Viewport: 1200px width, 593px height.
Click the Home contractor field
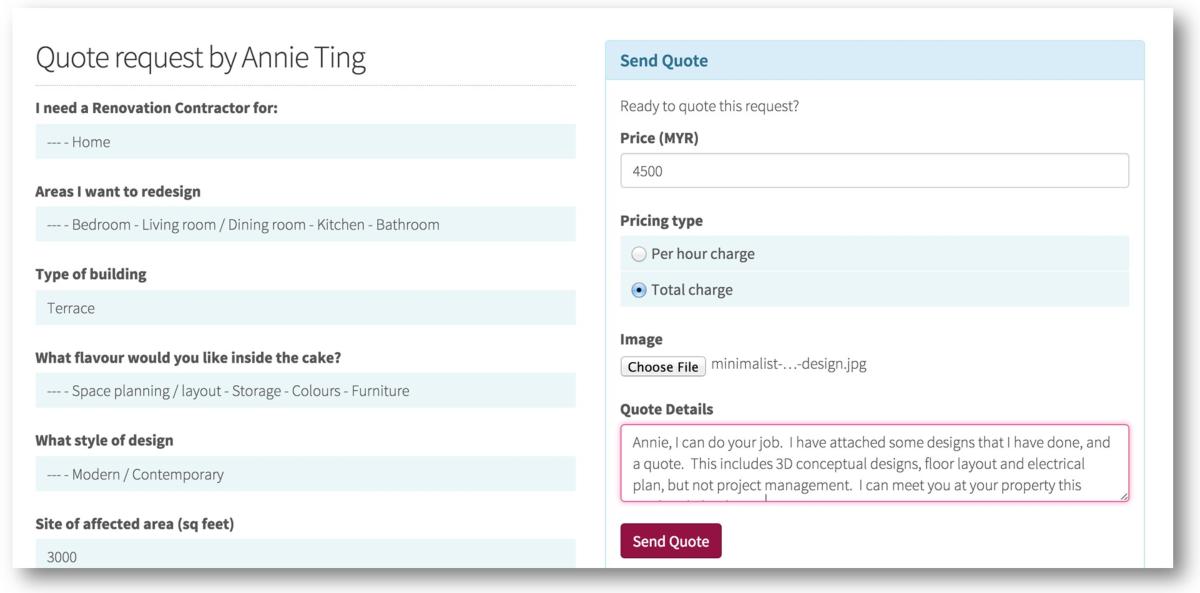click(x=305, y=142)
